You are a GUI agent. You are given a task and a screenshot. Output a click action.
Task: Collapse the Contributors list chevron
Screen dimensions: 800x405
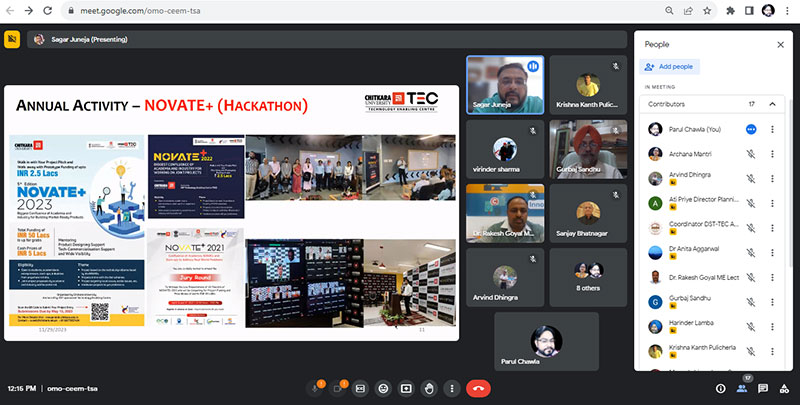pyautogui.click(x=772, y=104)
